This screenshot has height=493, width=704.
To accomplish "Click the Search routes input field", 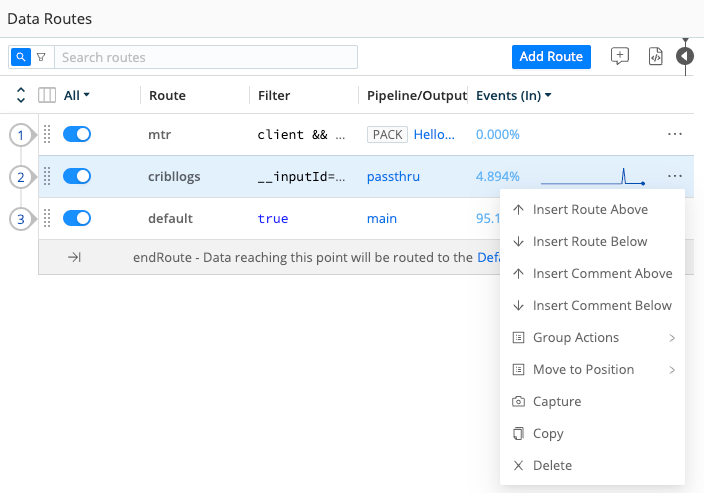I will click(207, 57).
